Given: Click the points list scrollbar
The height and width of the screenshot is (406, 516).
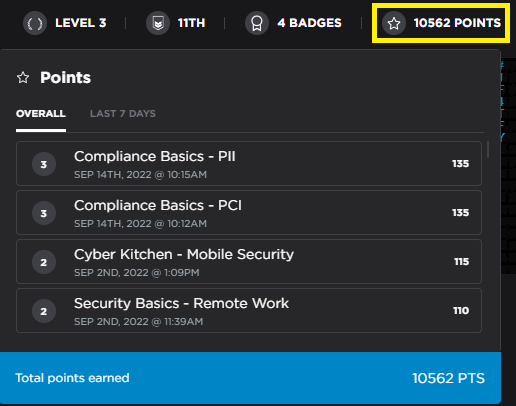Looking at the screenshot, I should point(488,150).
